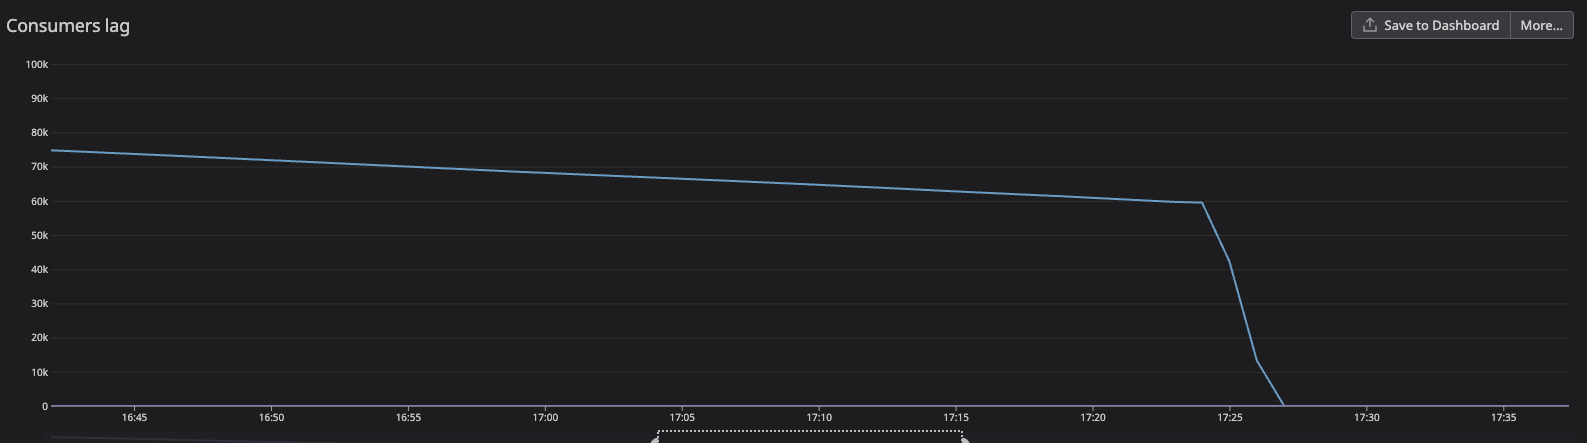Open the More... options menu
1587x443 pixels.
point(1541,25)
